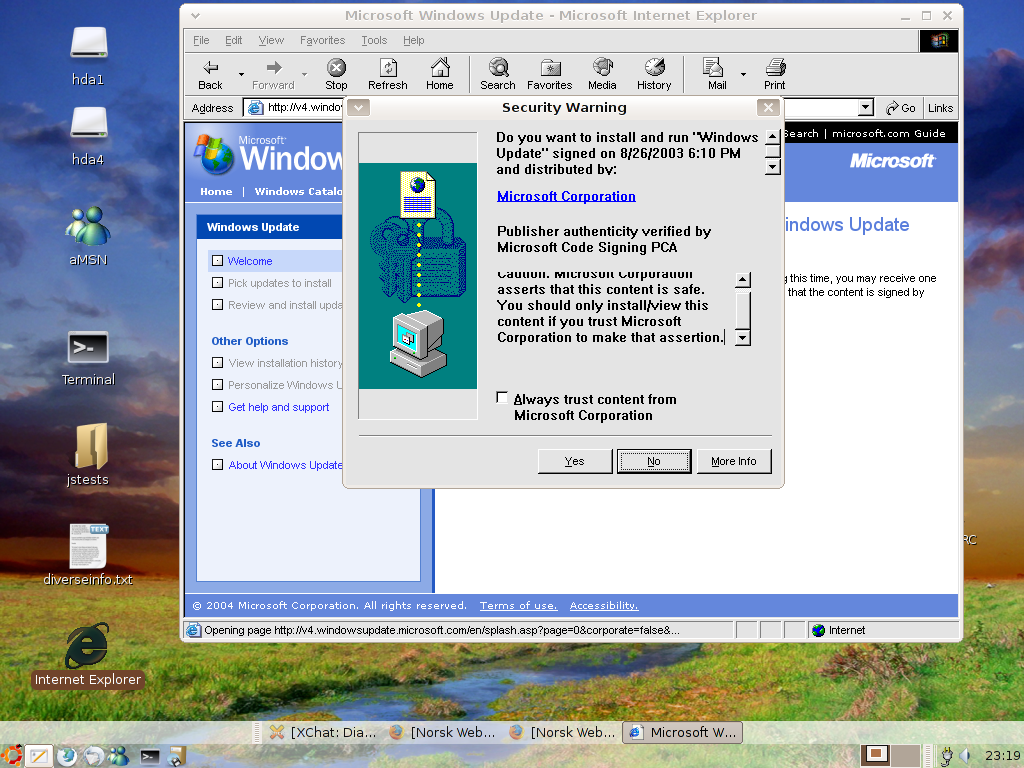Click the Ubuntu menu logo in the panel

12,756
